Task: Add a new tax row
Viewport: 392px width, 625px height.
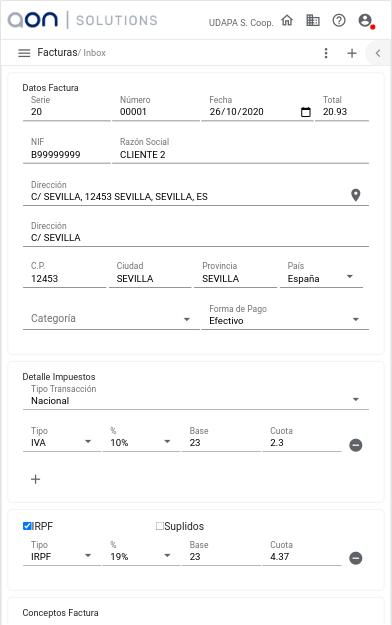Action: [x=35, y=479]
